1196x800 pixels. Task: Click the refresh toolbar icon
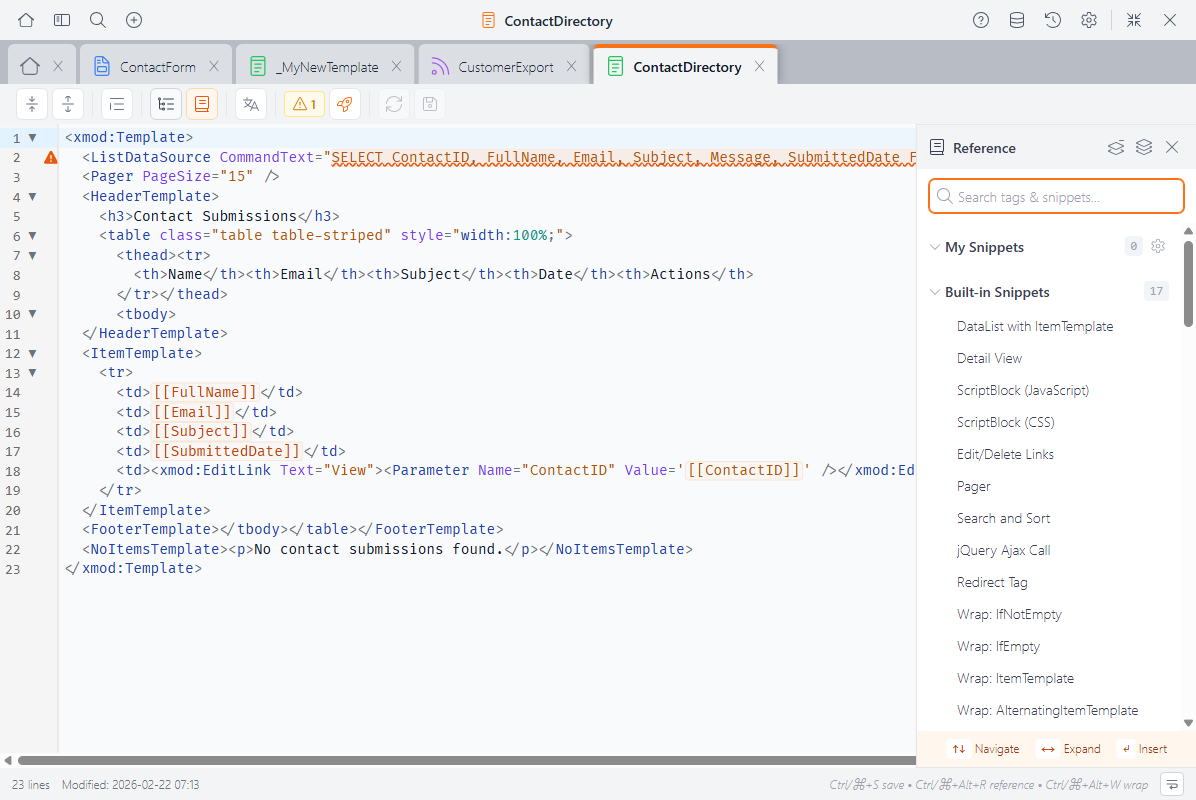tap(394, 104)
